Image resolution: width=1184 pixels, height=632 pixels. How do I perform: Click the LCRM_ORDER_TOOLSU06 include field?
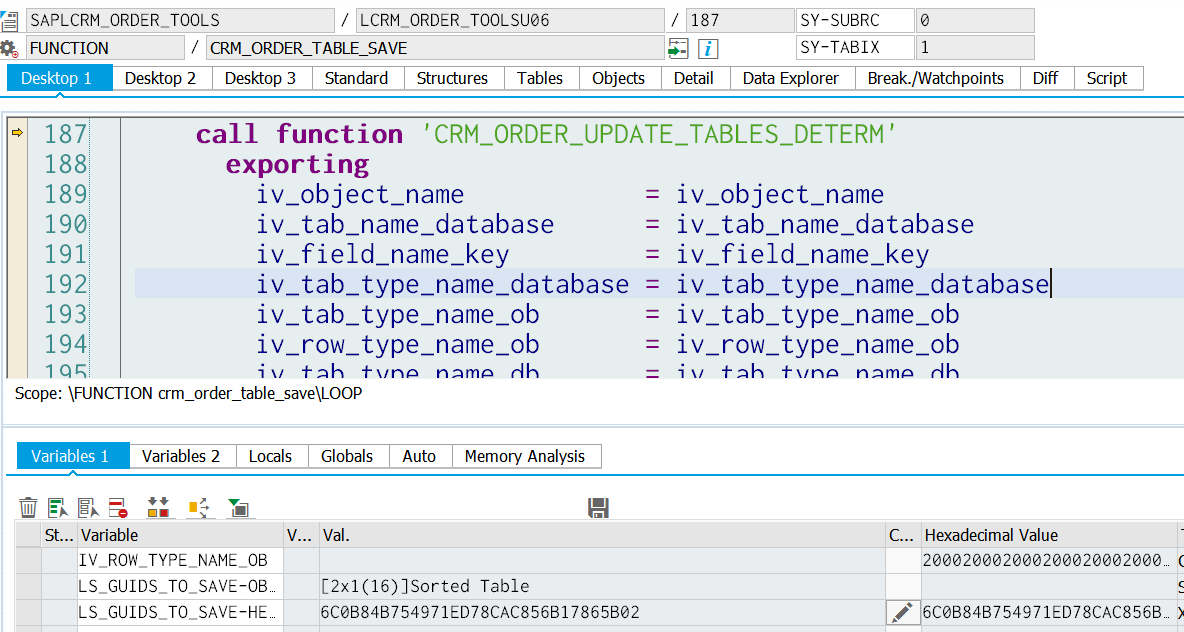(x=510, y=21)
